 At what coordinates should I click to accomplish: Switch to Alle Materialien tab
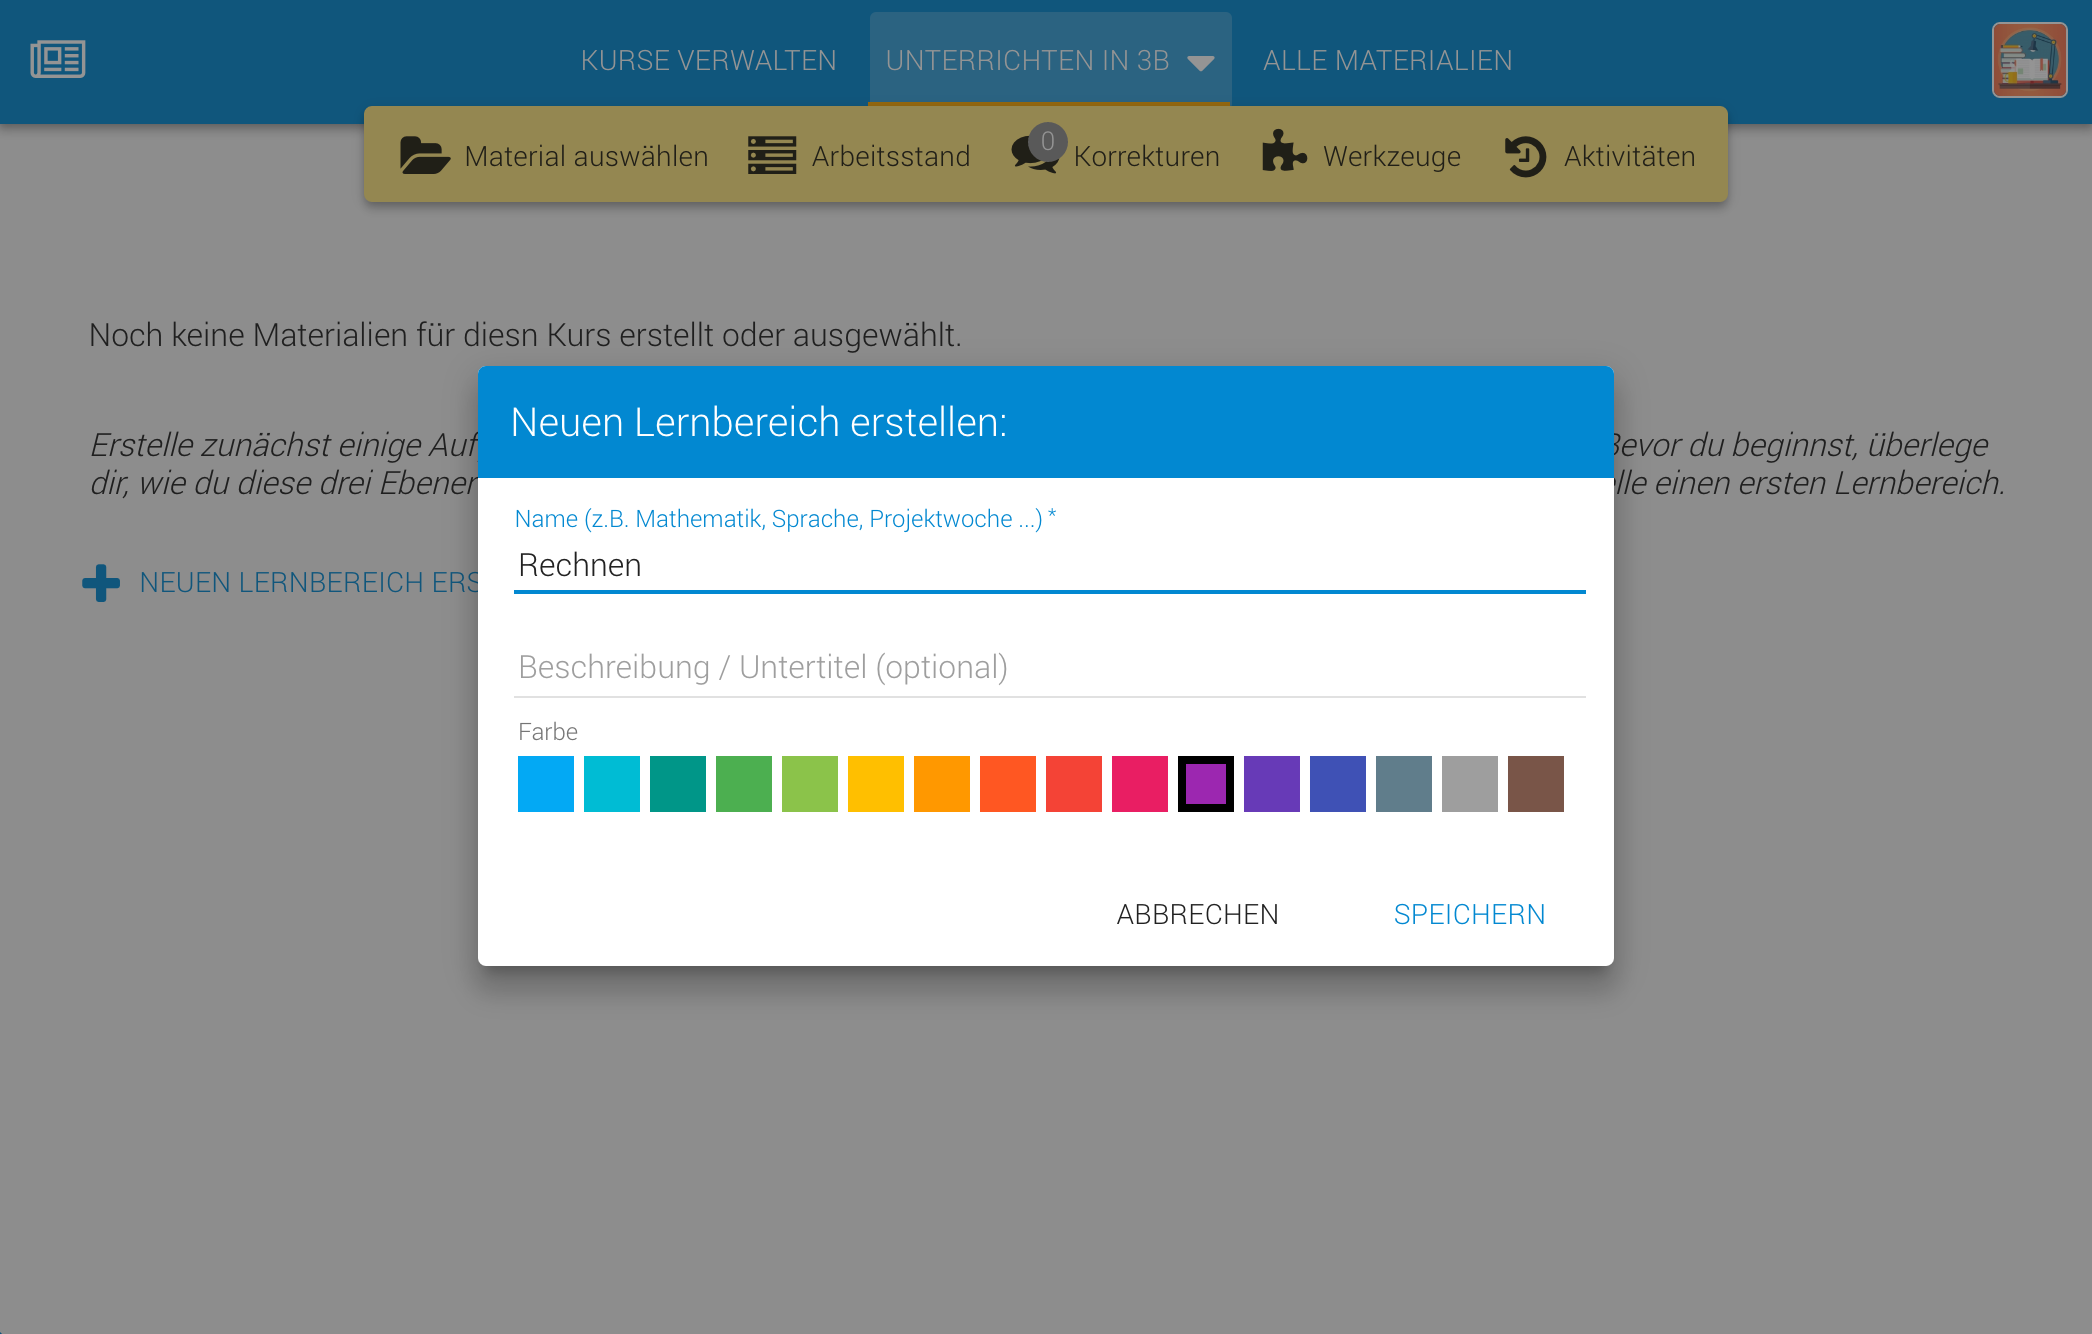tap(1387, 61)
